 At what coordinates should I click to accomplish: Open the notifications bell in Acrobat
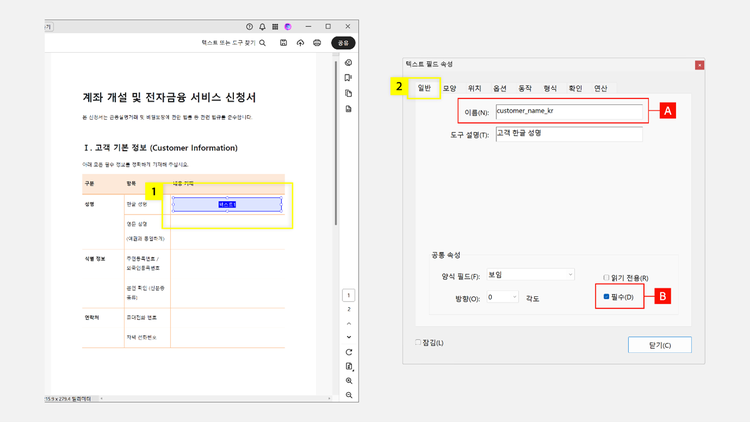click(x=262, y=27)
